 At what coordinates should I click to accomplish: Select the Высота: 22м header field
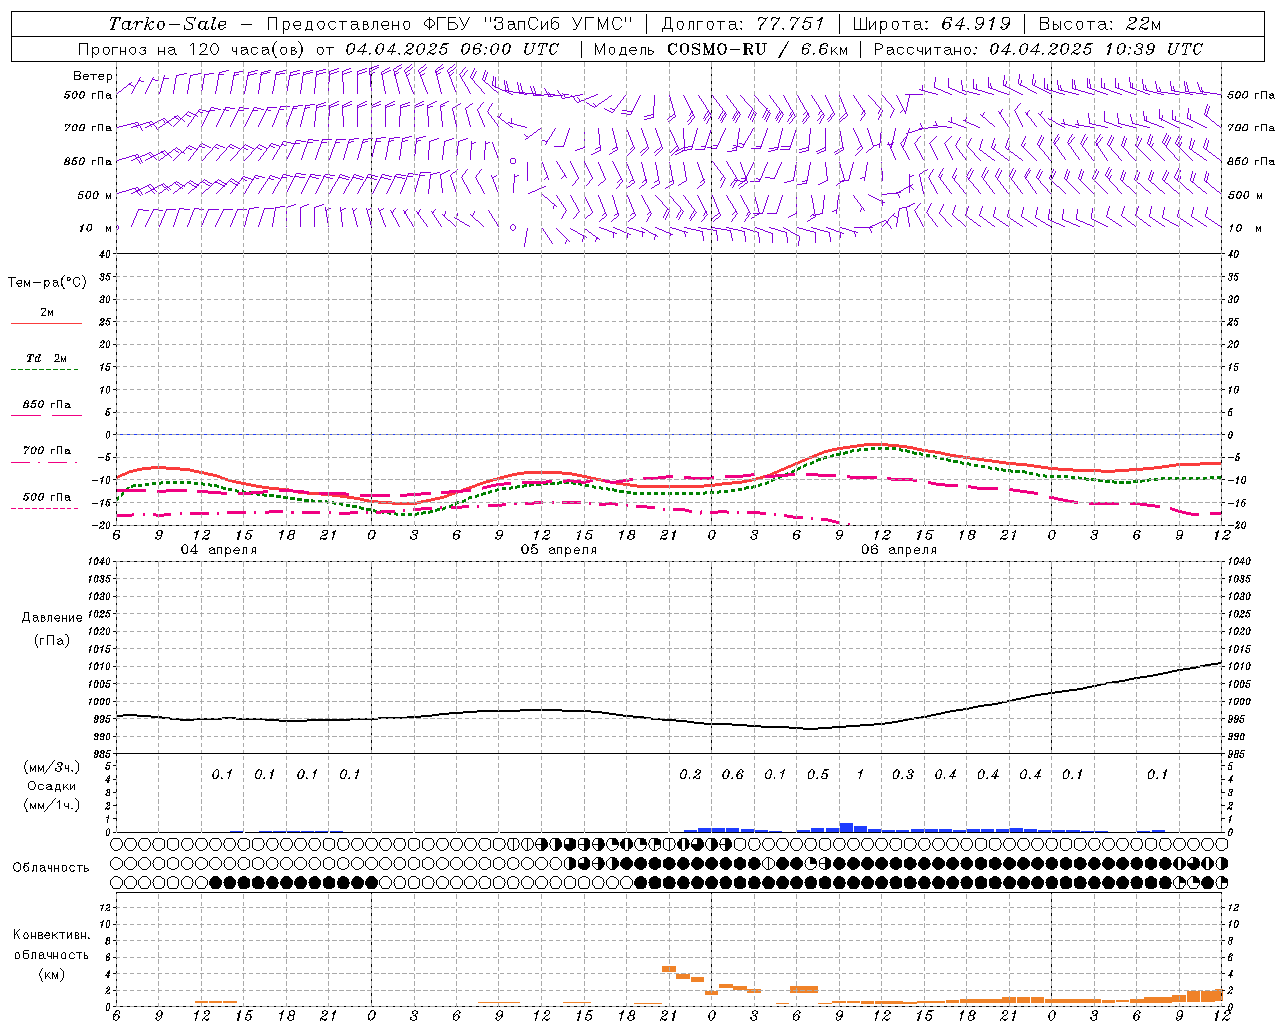(x=1100, y=24)
